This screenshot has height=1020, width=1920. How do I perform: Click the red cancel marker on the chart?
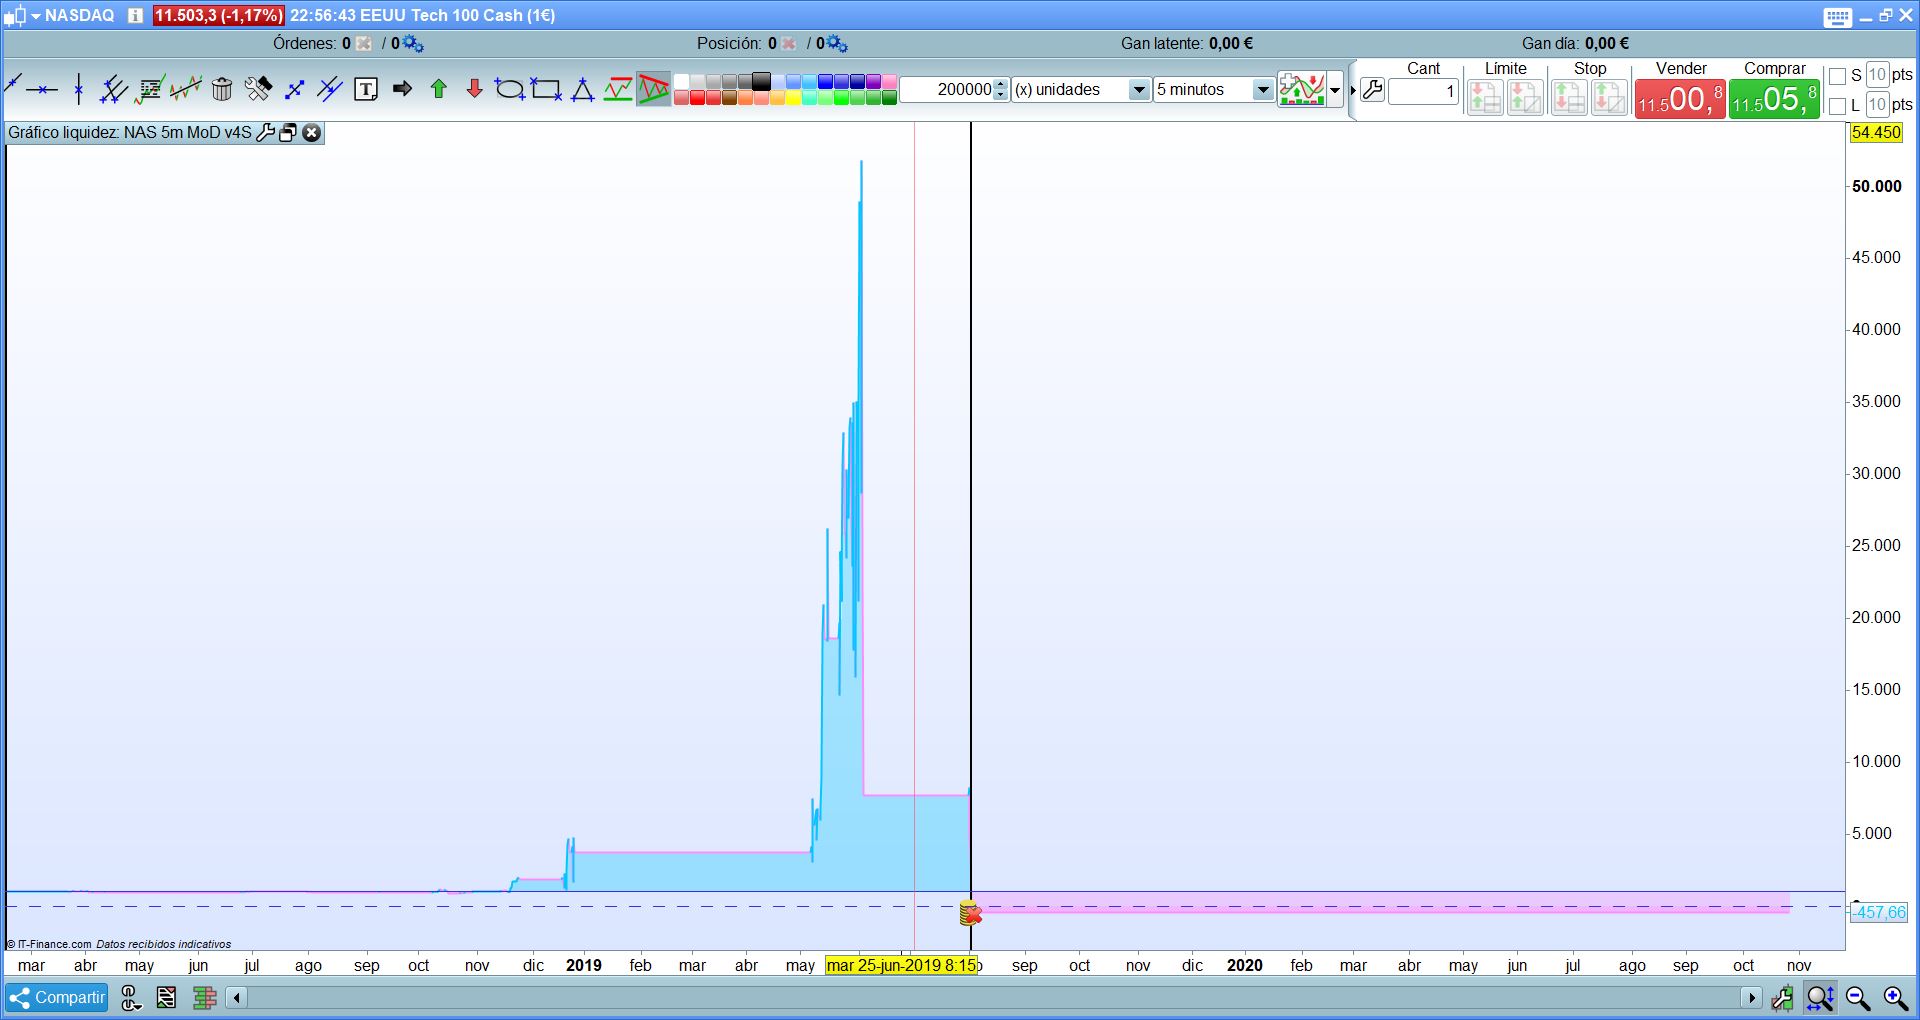point(973,915)
